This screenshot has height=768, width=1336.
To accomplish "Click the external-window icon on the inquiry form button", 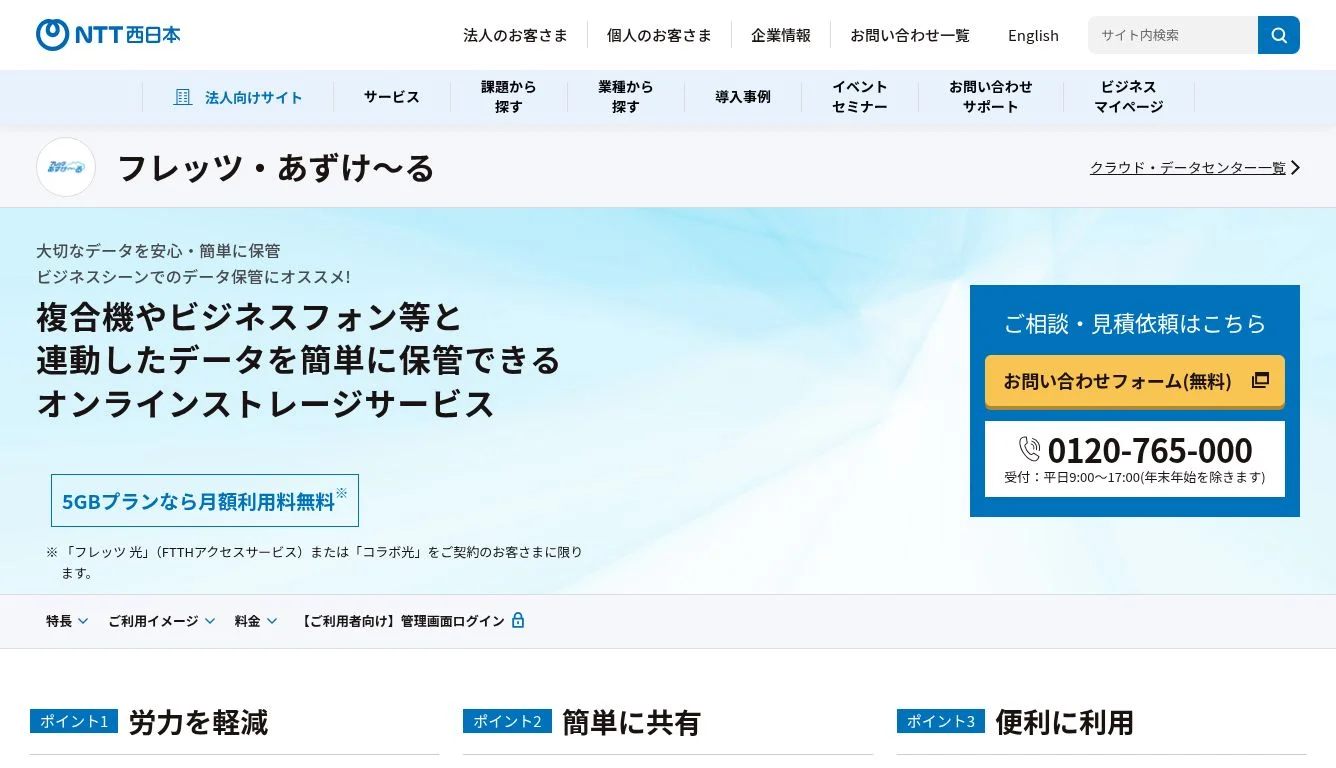I will (1260, 380).
